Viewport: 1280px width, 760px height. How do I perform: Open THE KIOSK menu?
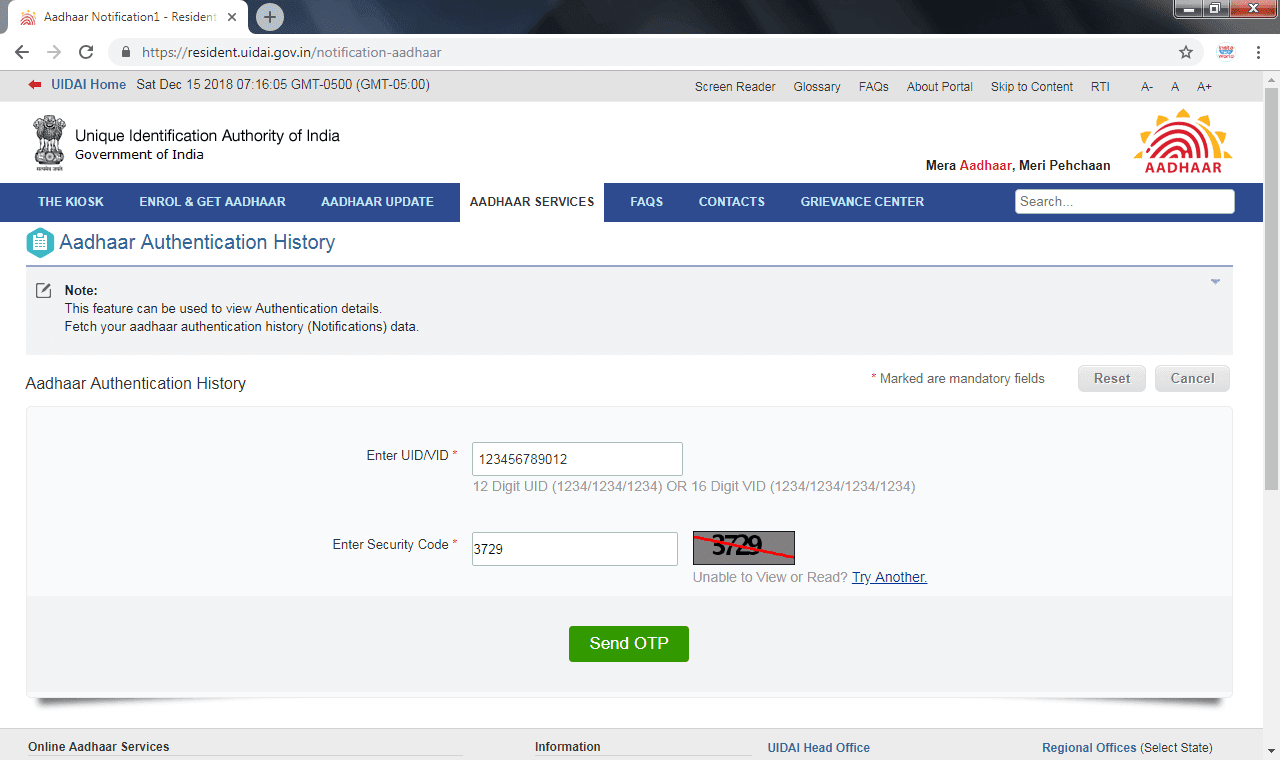71,202
